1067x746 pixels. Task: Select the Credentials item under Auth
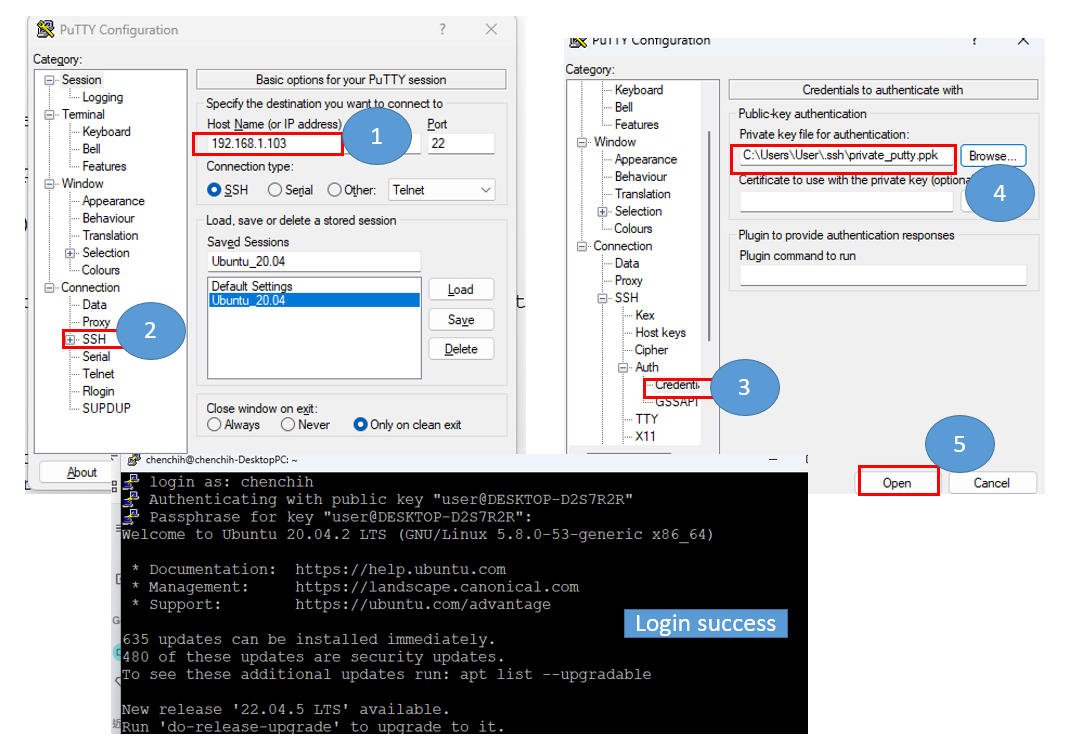pyautogui.click(x=677, y=385)
